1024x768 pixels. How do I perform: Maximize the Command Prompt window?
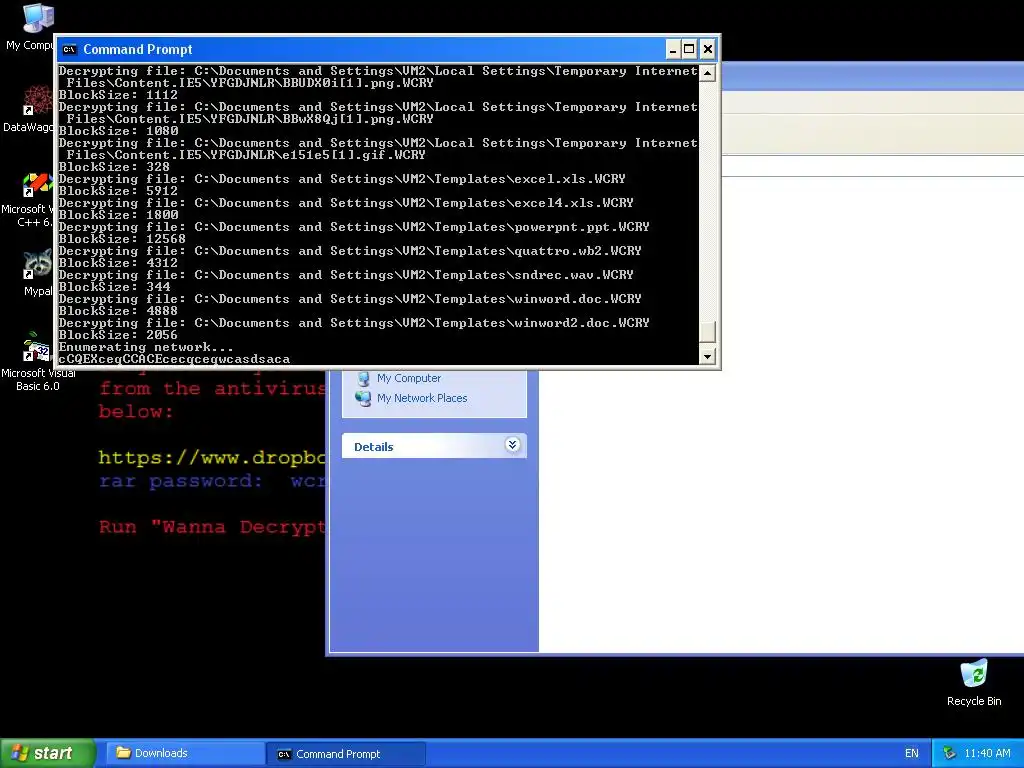coord(689,50)
